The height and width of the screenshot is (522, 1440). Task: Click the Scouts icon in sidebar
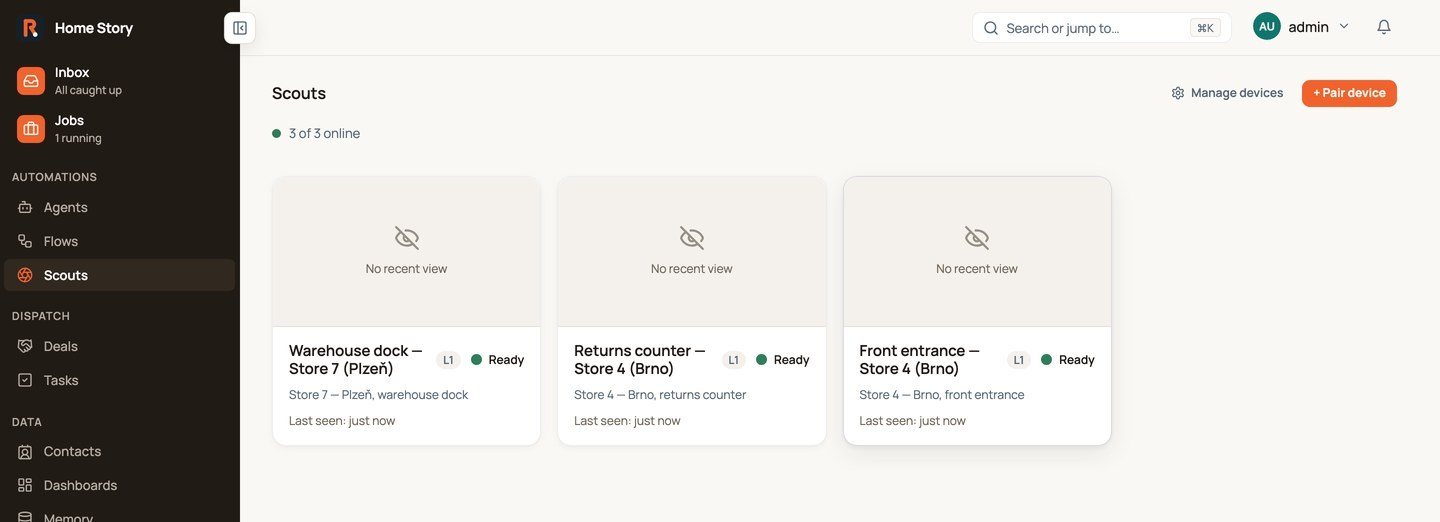[x=25, y=275]
